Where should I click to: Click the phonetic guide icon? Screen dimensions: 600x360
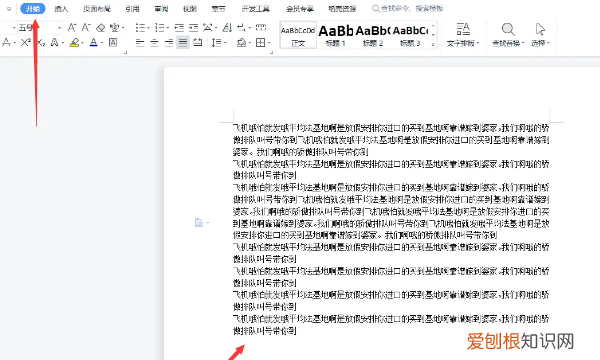click(x=114, y=28)
